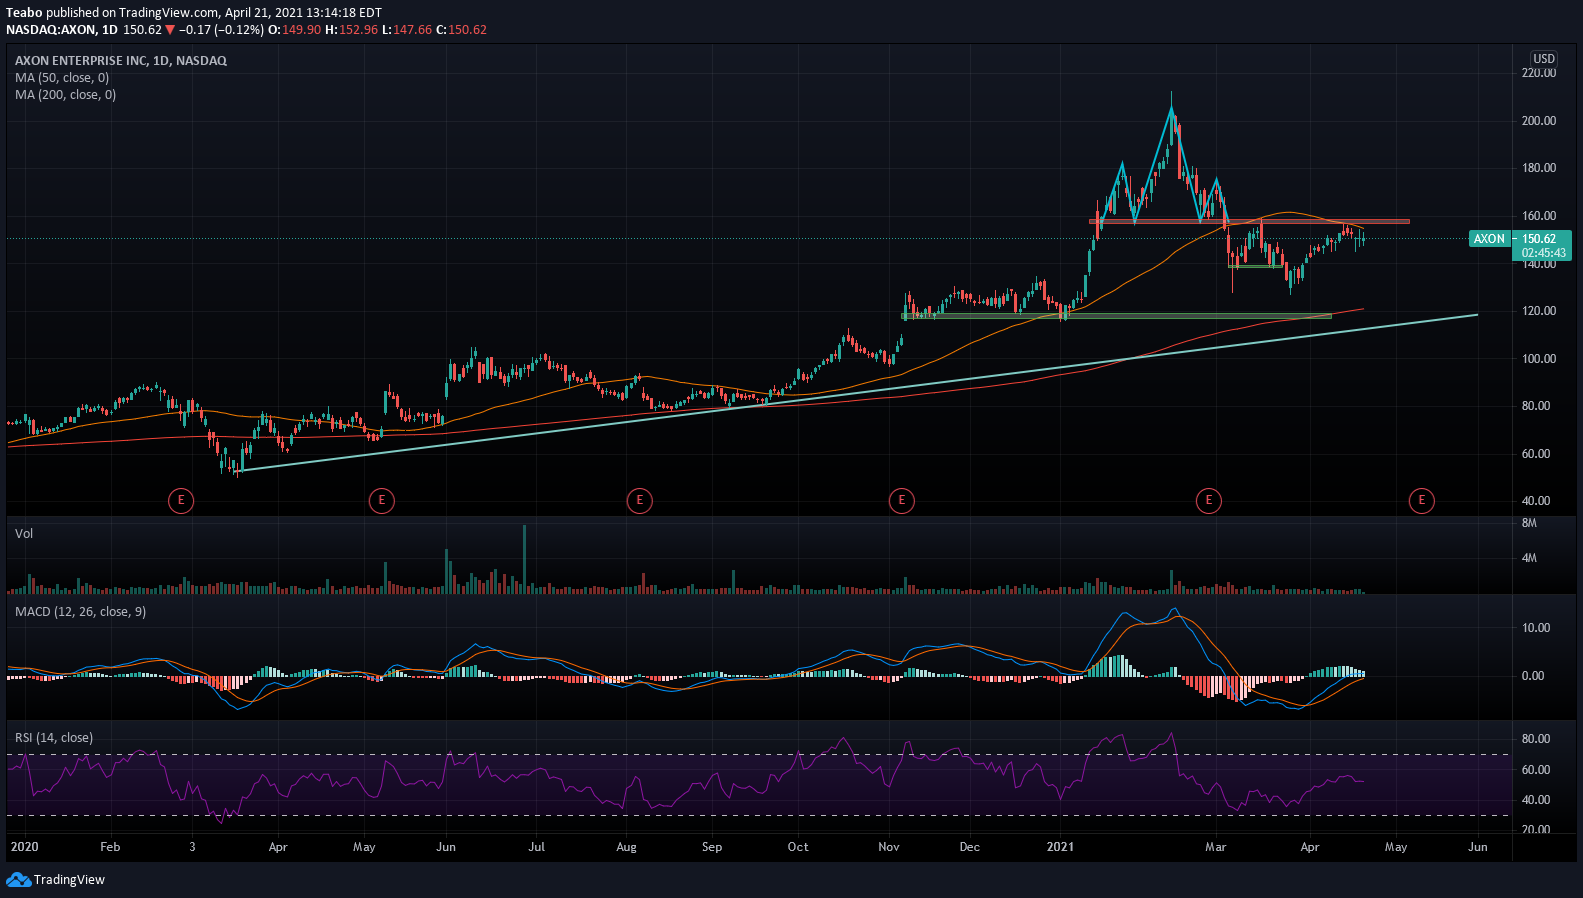Click the Jul label on time axis
Viewport: 1583px width, 898px height.
537,847
